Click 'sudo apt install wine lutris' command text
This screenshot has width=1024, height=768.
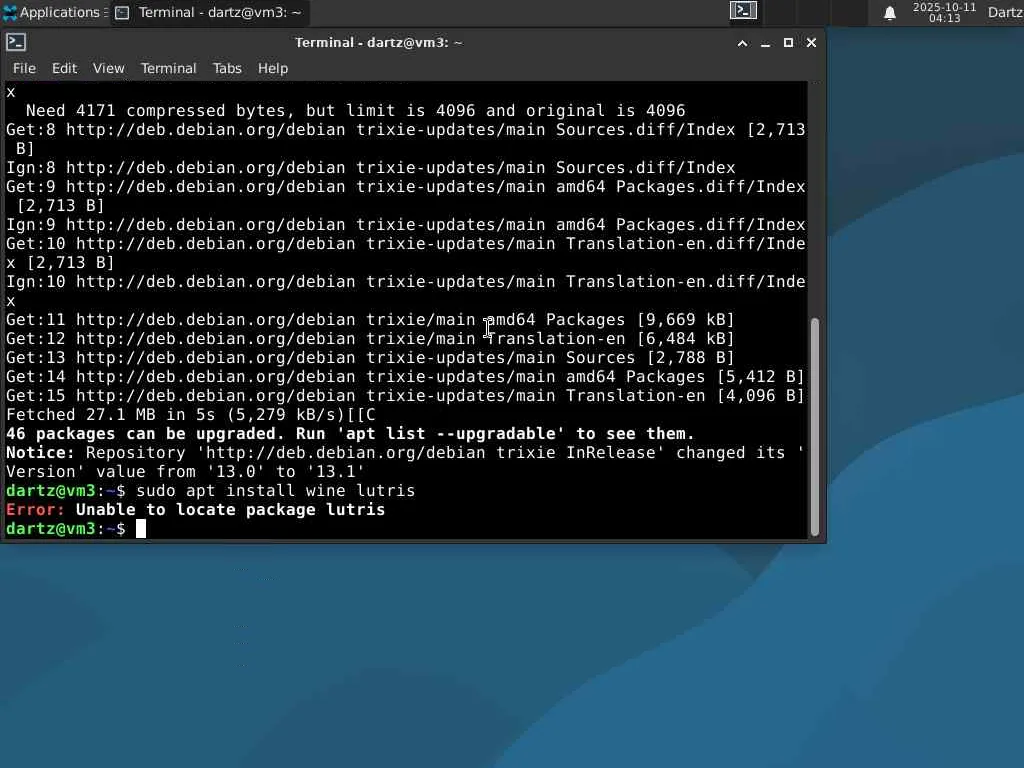tap(276, 490)
